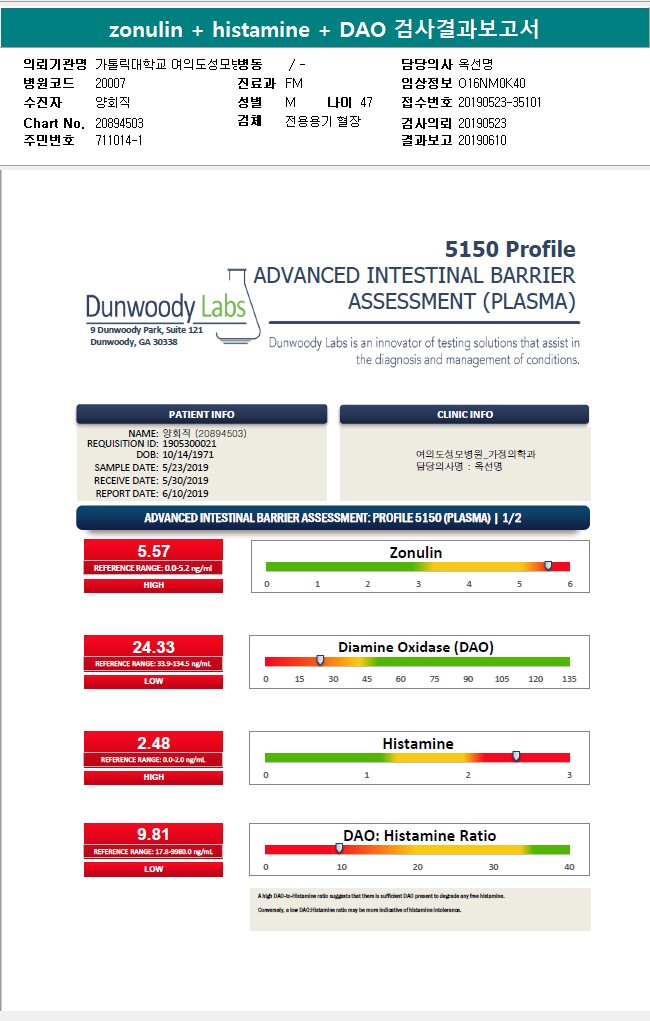Viewport: 650px width, 1021px height.
Task: Click the DAO value 24.33 box
Action: (153, 647)
